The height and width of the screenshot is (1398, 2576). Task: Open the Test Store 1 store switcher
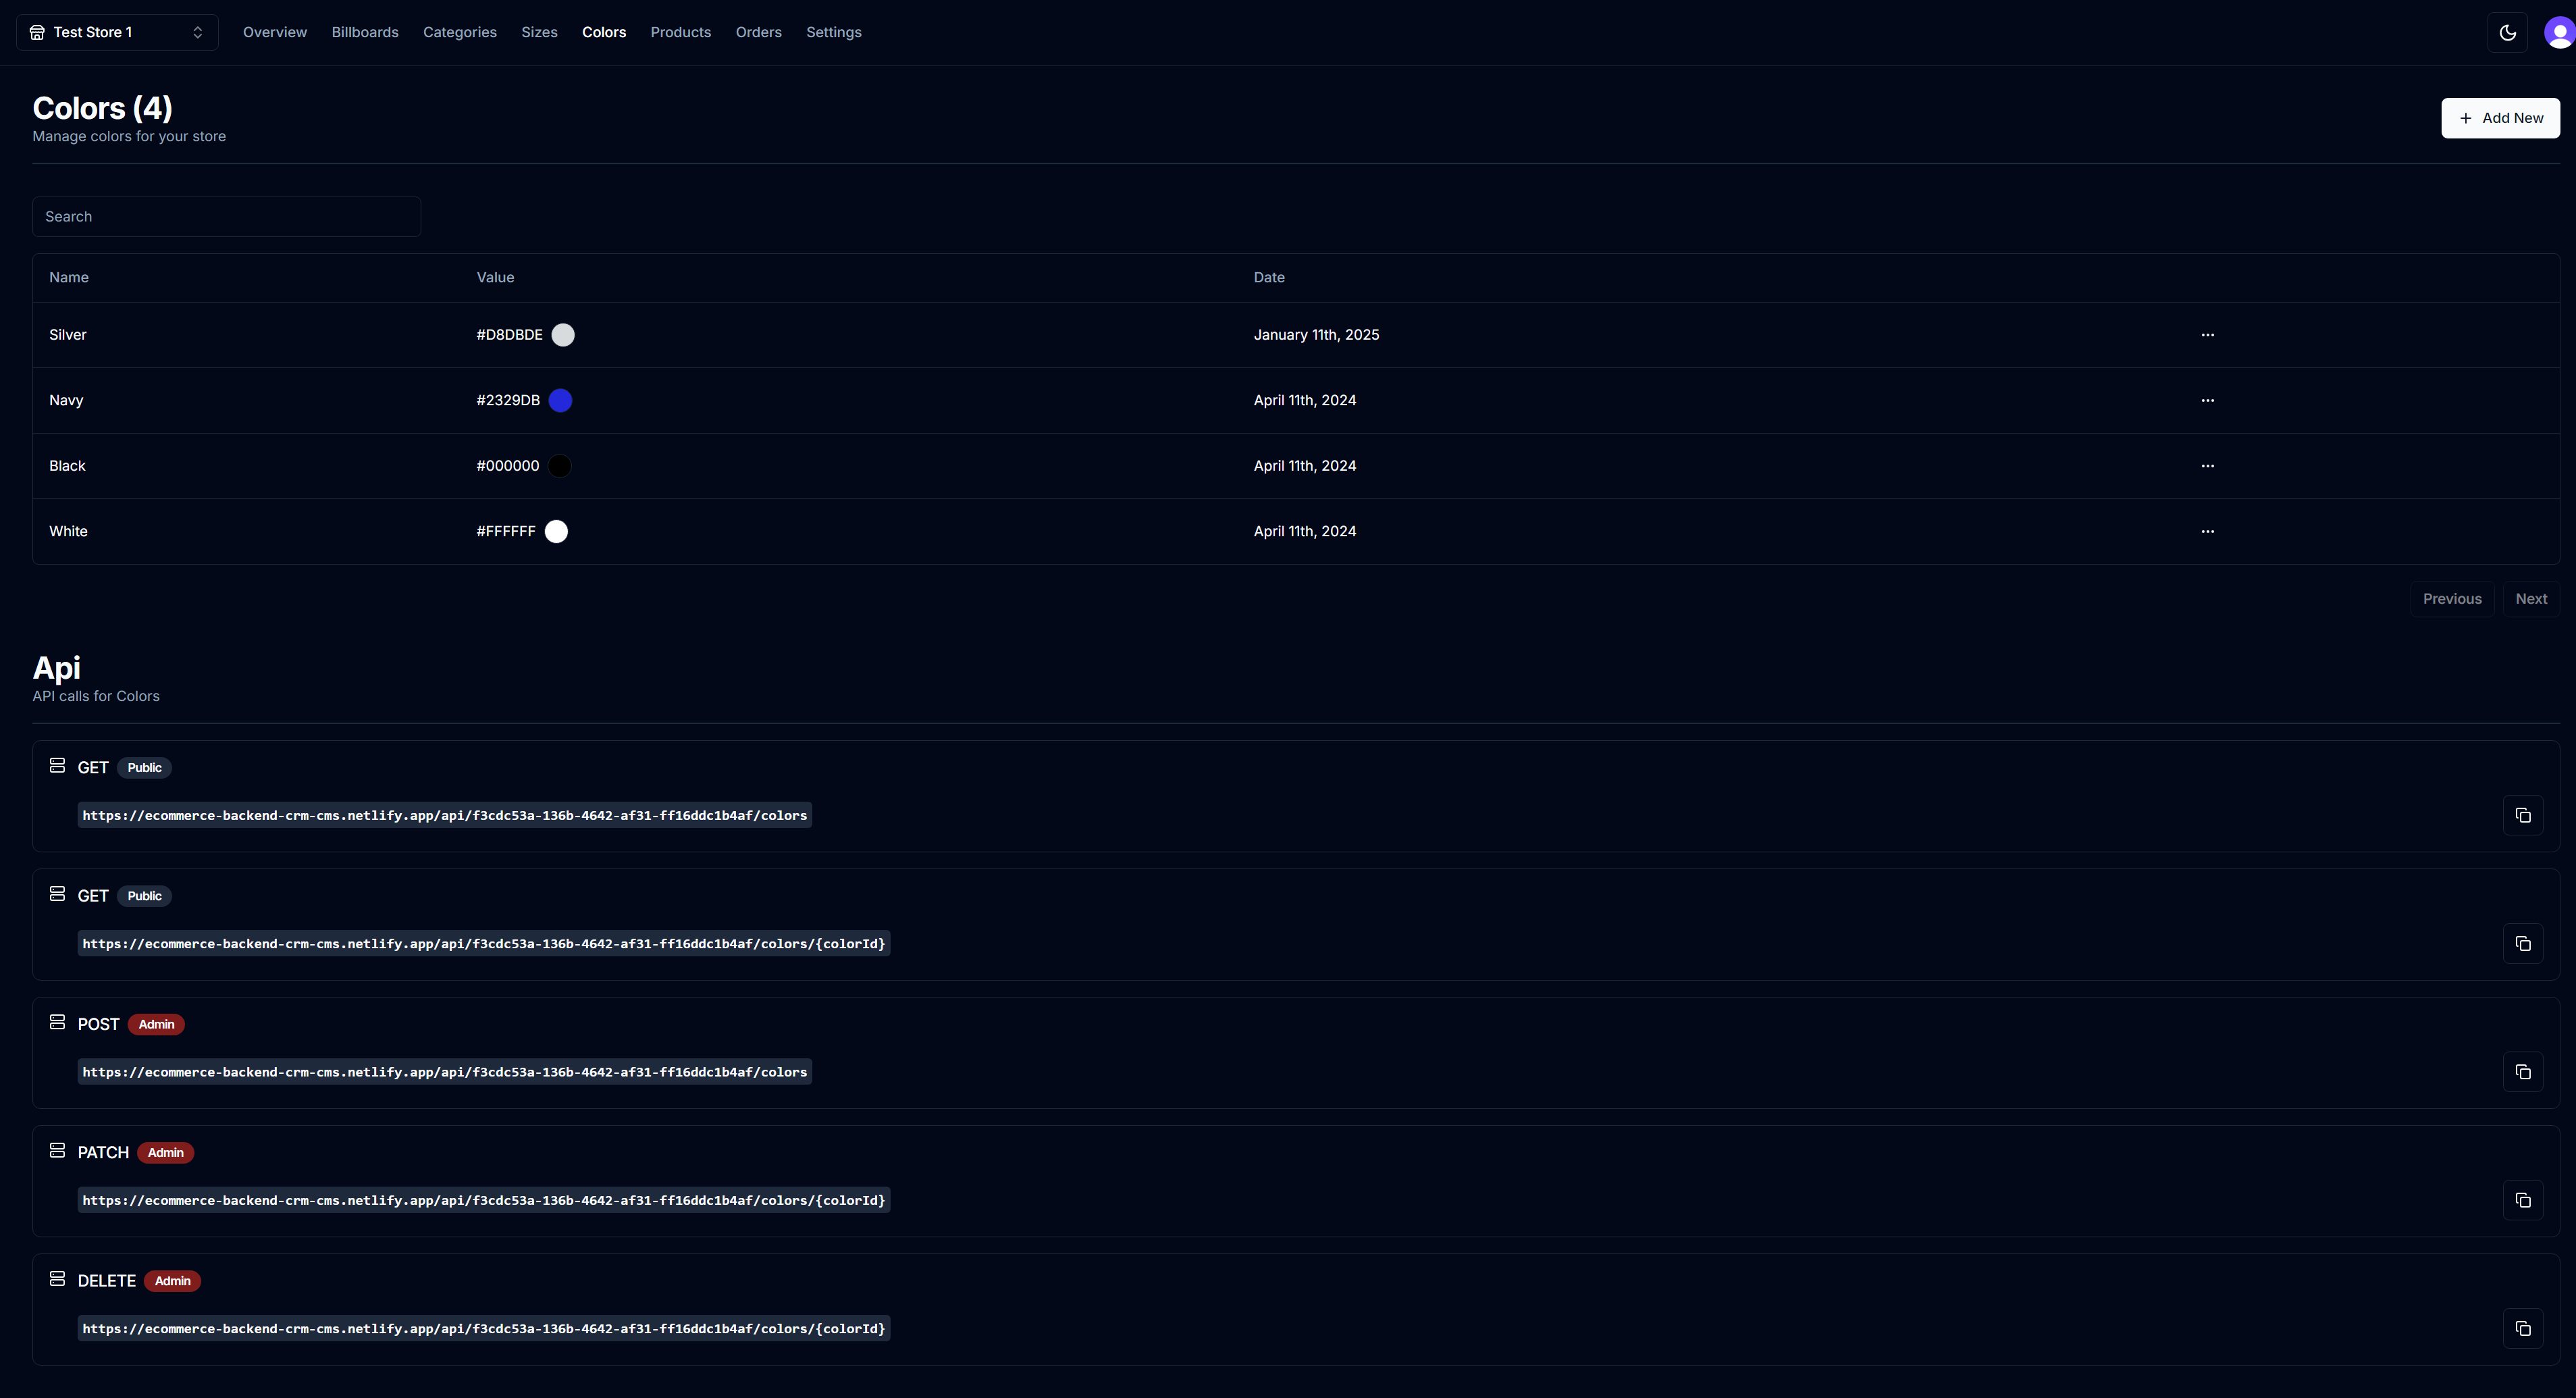pyautogui.click(x=117, y=32)
